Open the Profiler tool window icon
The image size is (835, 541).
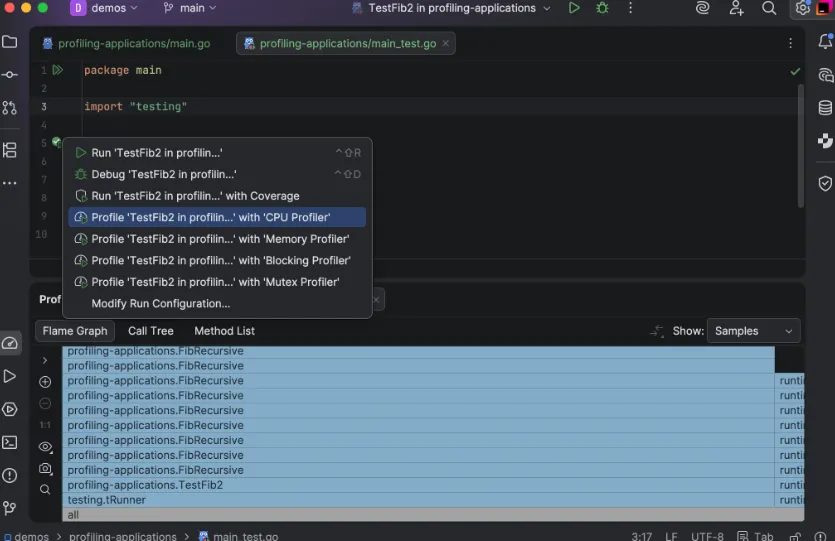click(x=10, y=344)
